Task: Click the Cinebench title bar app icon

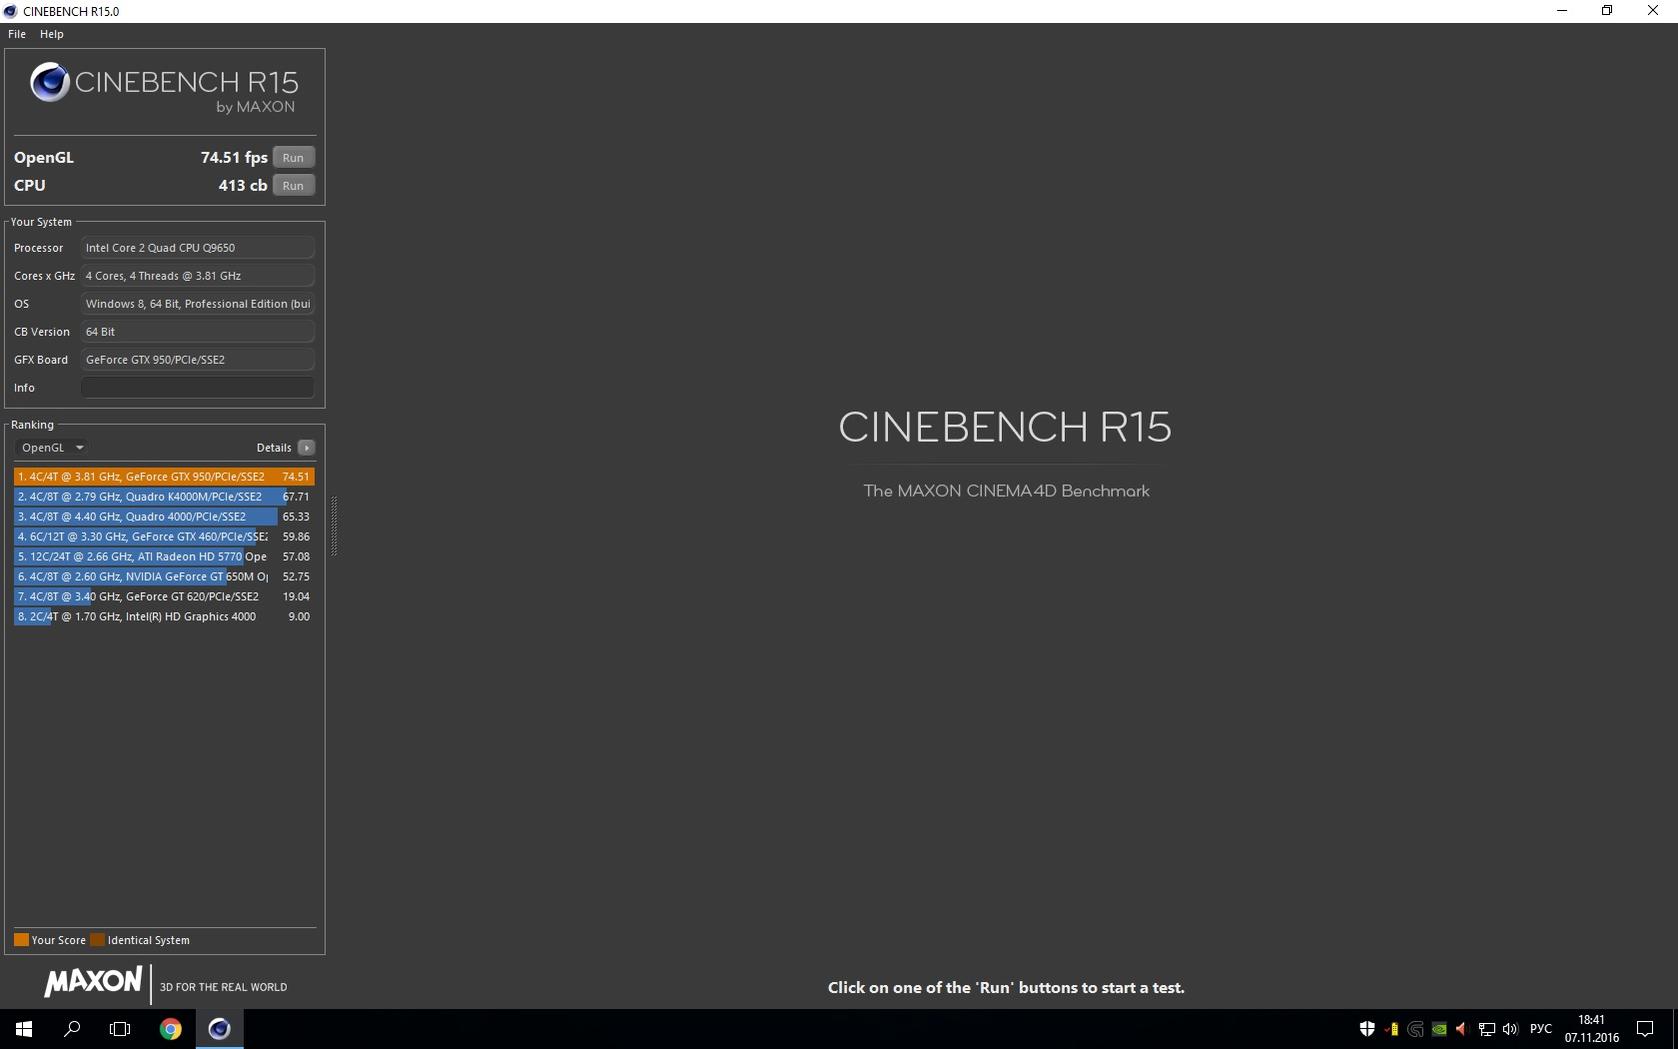Action: (10, 11)
